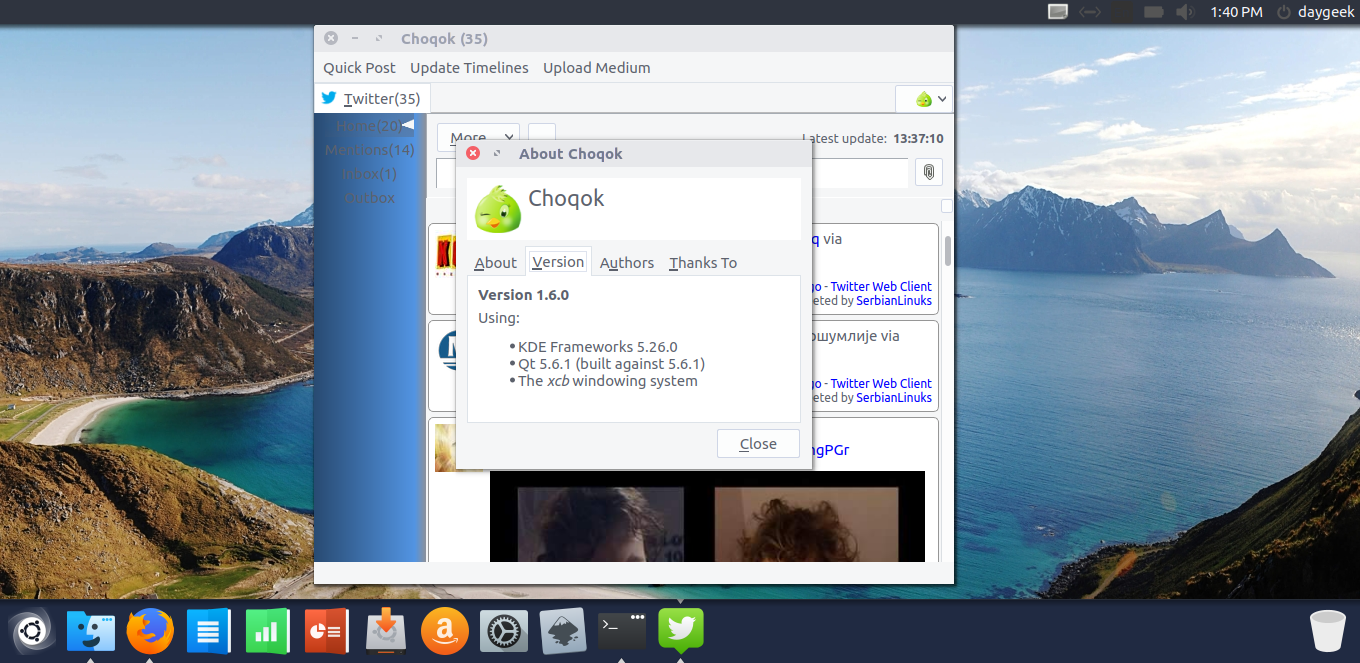Open the software installer icon in the dock
This screenshot has width=1360, height=663.
[385, 632]
